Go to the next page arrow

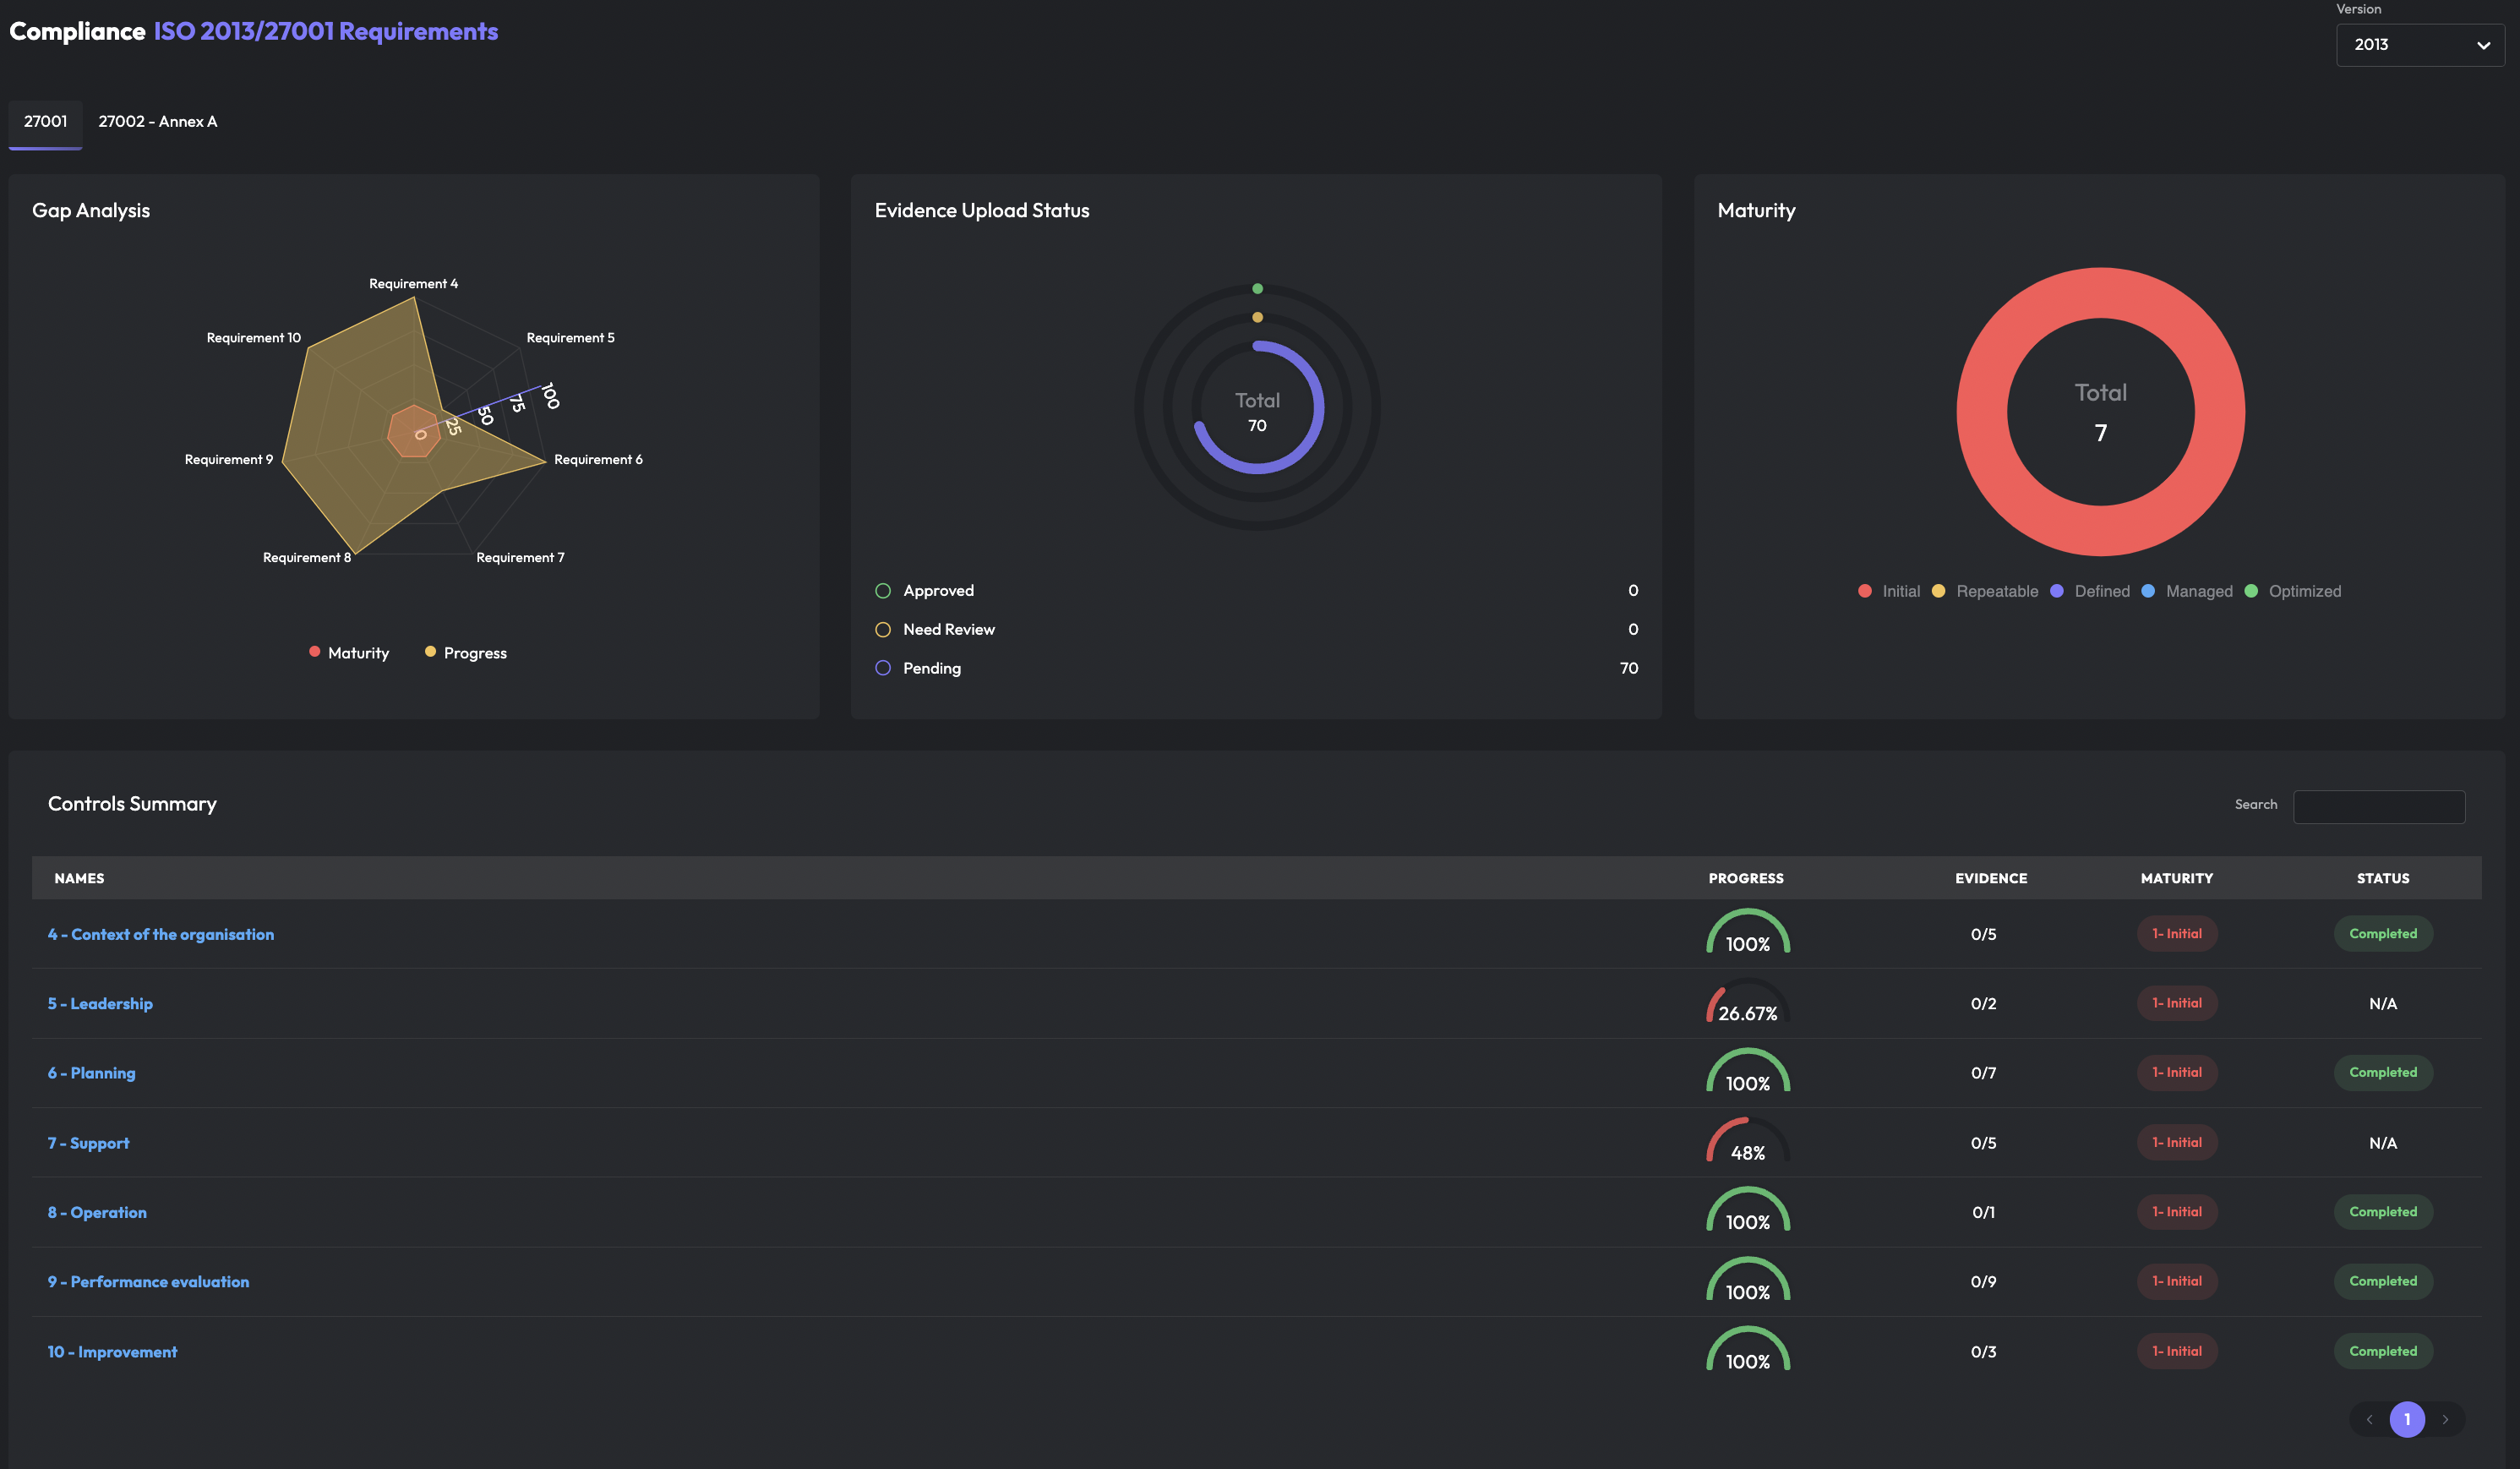pyautogui.click(x=2445, y=1419)
